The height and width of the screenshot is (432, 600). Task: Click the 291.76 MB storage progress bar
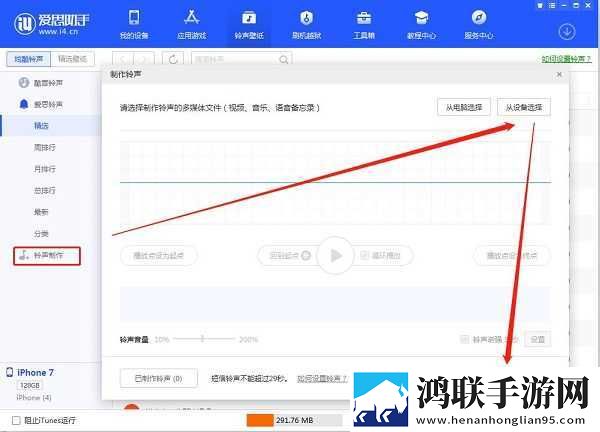tap(295, 420)
